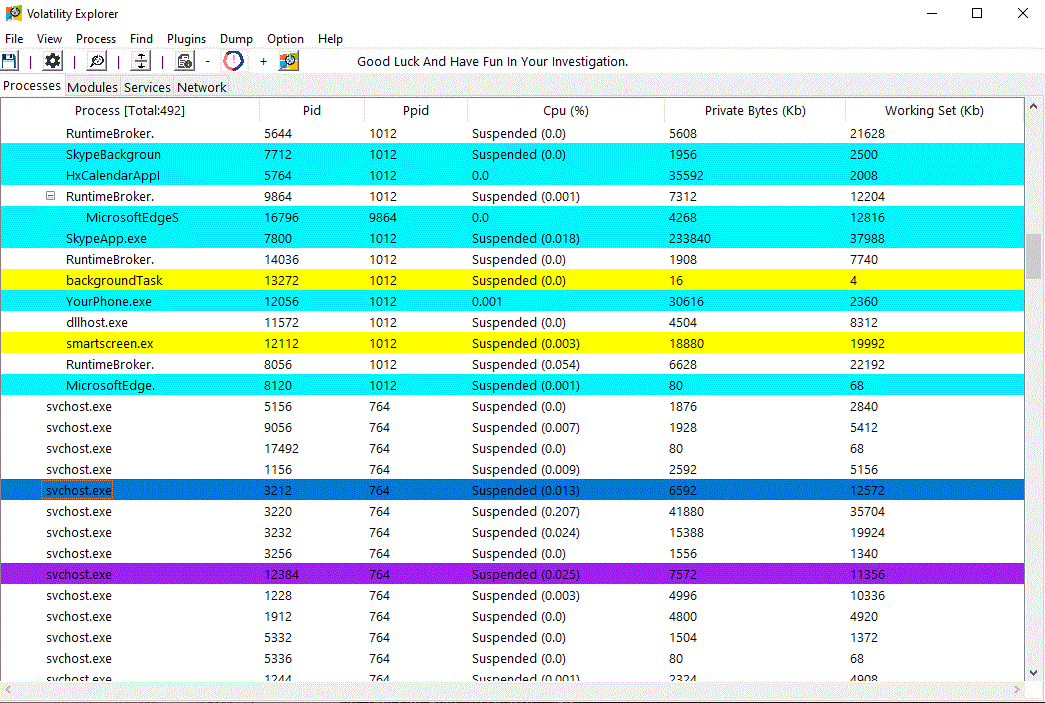The image size is (1045, 703).
Task: Switch to the Network tab
Action: tap(201, 87)
